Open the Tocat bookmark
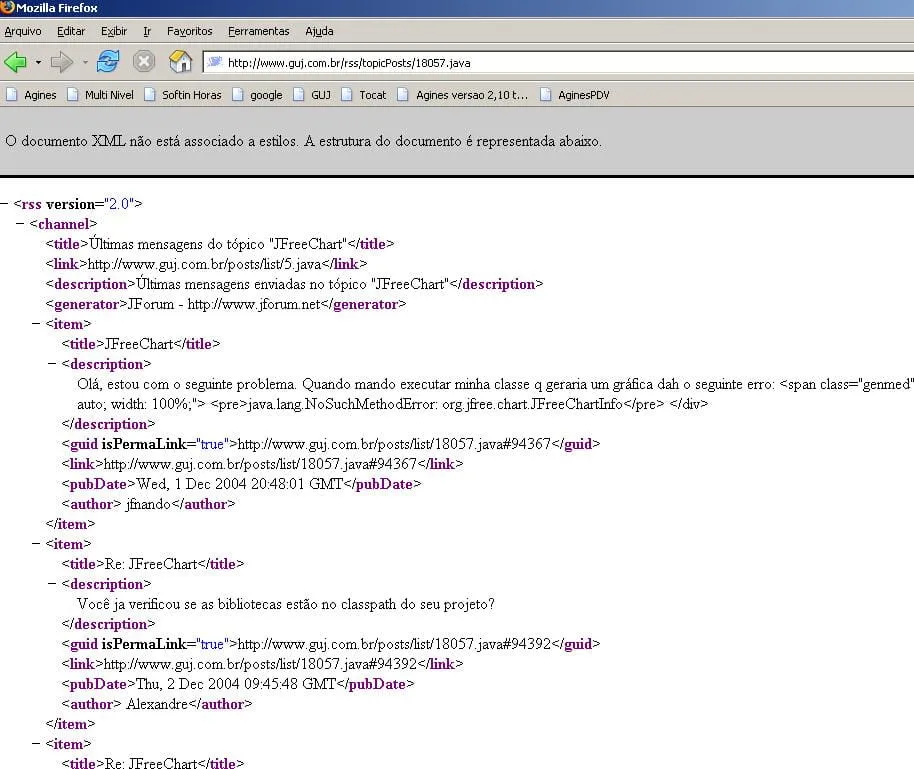Image resolution: width=914 pixels, height=769 pixels. click(363, 95)
